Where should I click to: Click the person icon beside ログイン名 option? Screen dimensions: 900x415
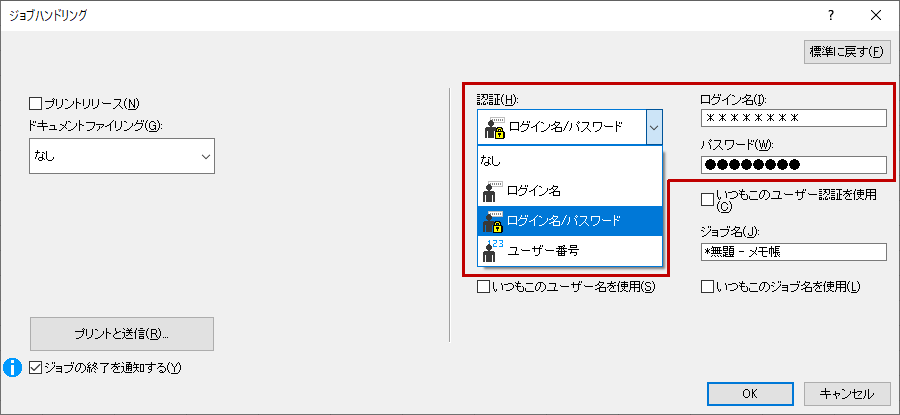point(490,191)
